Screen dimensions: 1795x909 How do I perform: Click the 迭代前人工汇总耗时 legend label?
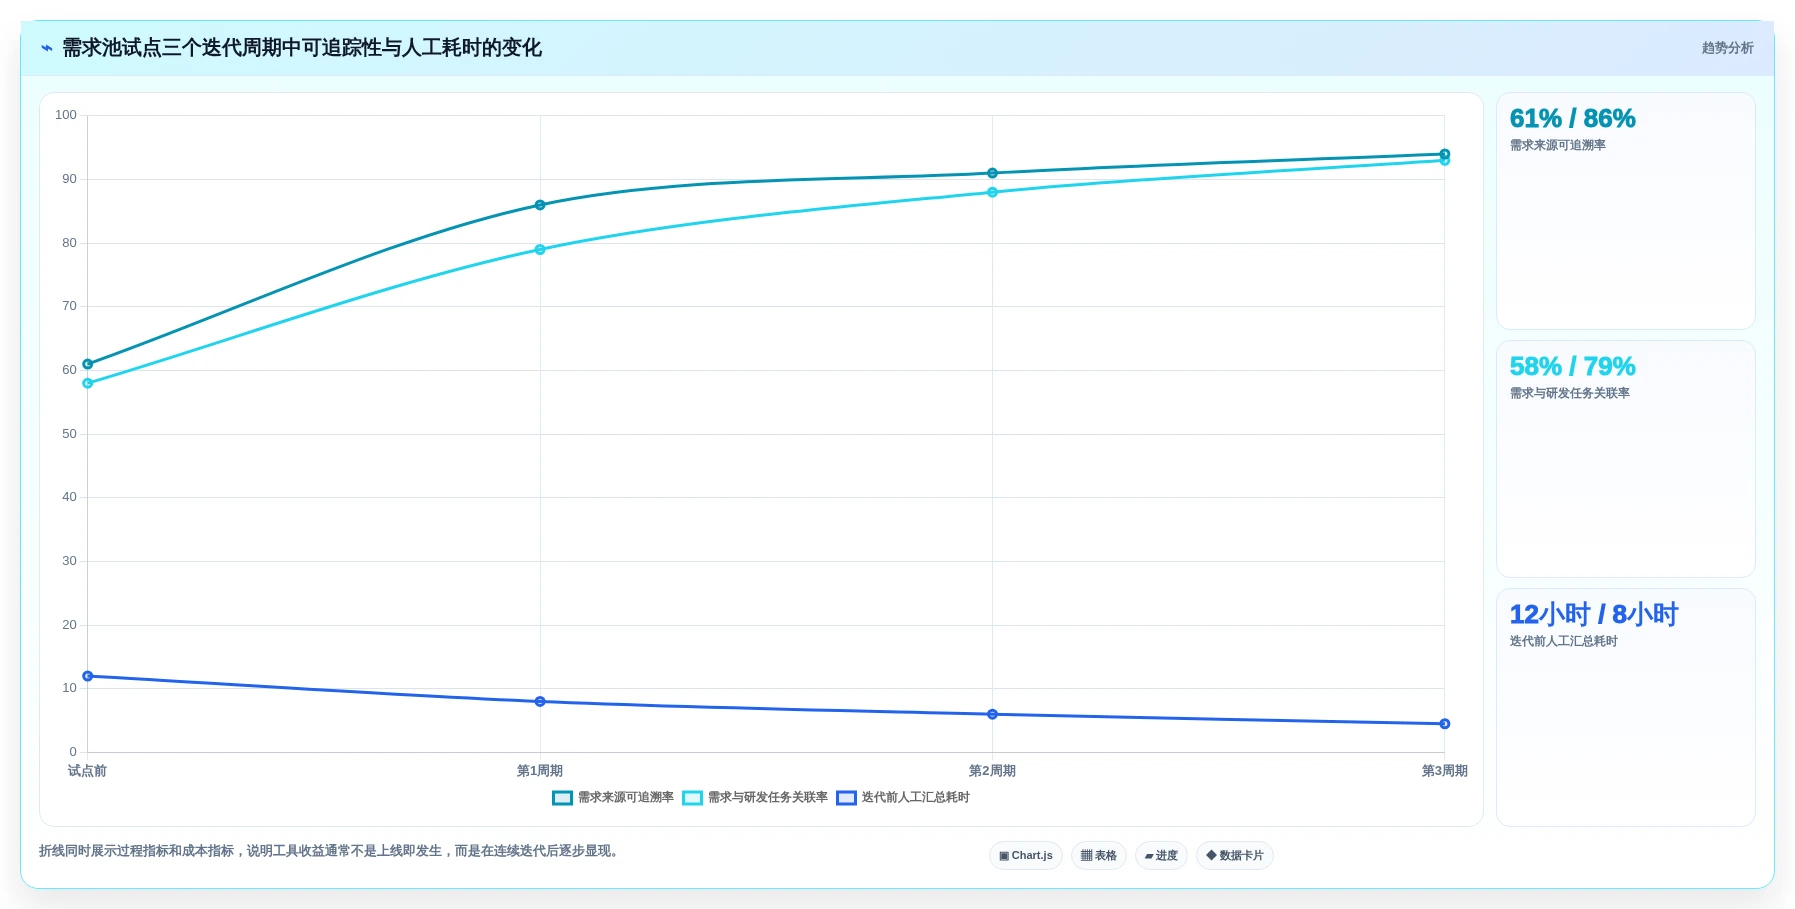(916, 798)
